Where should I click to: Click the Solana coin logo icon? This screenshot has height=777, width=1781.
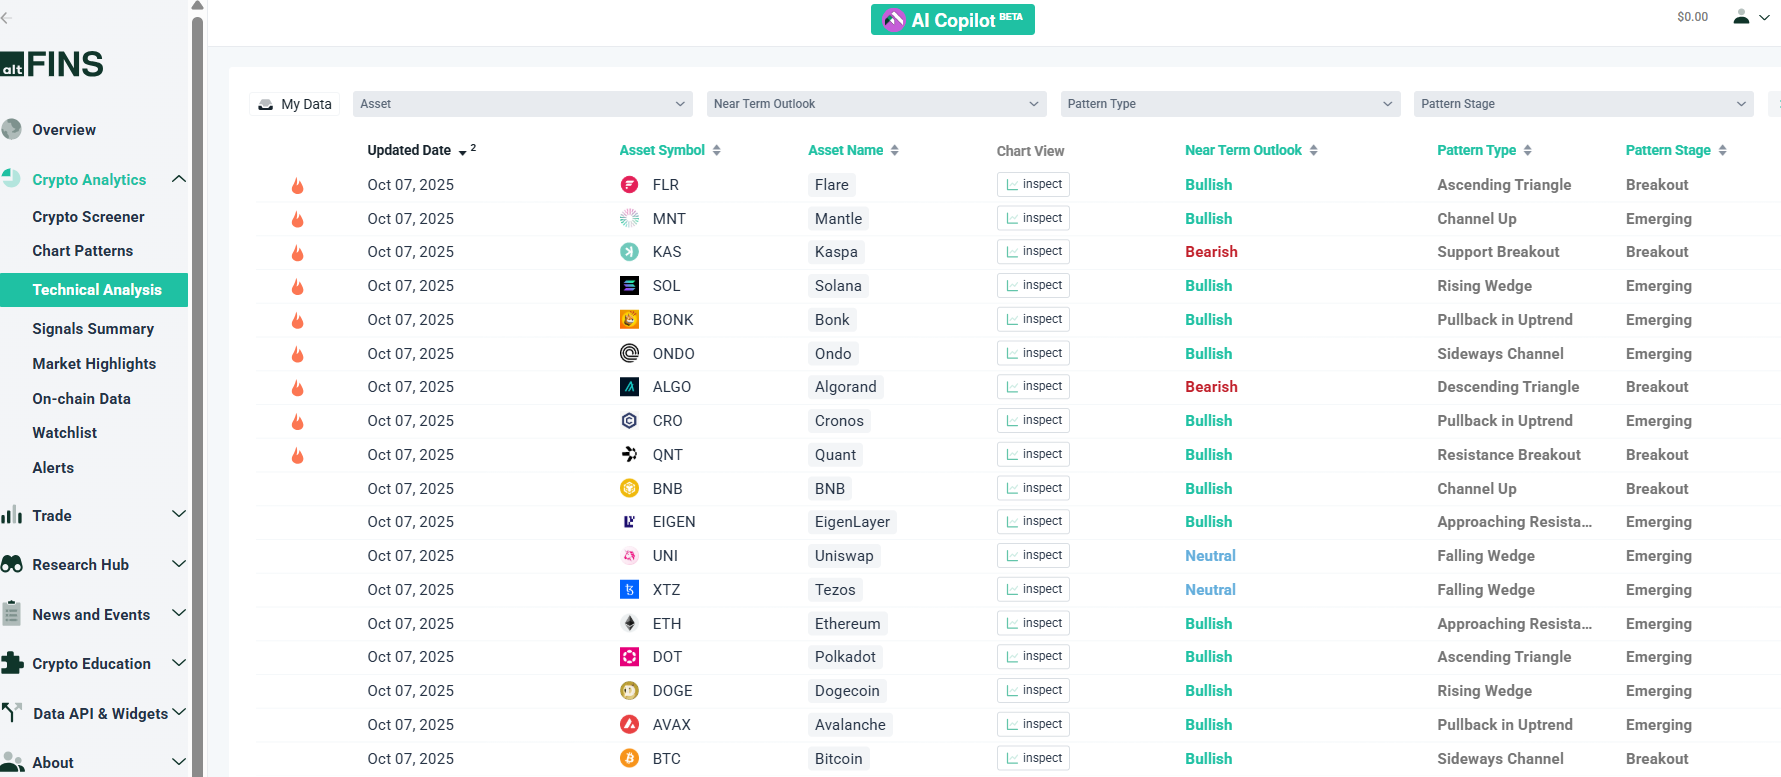click(x=629, y=286)
